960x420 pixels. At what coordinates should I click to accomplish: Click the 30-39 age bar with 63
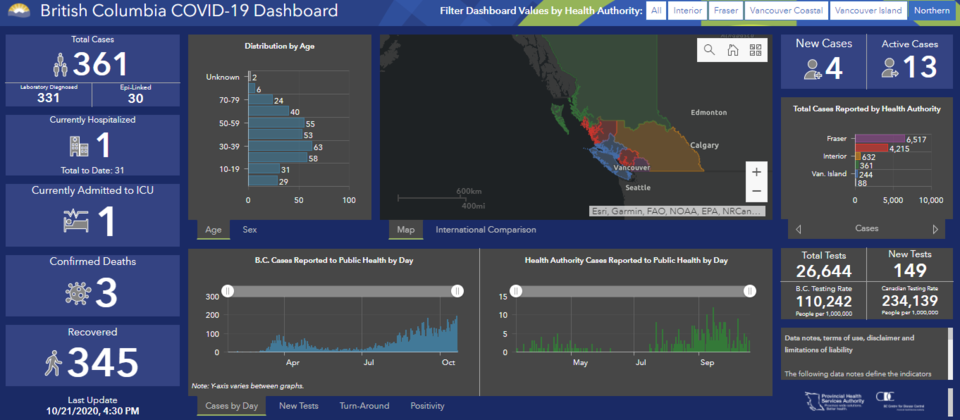(x=280, y=147)
